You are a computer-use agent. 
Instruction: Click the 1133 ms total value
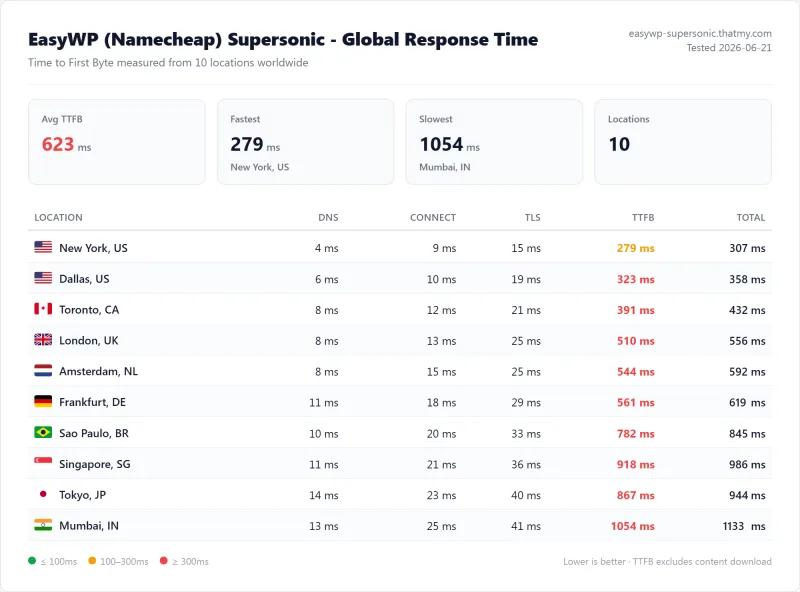point(744,526)
